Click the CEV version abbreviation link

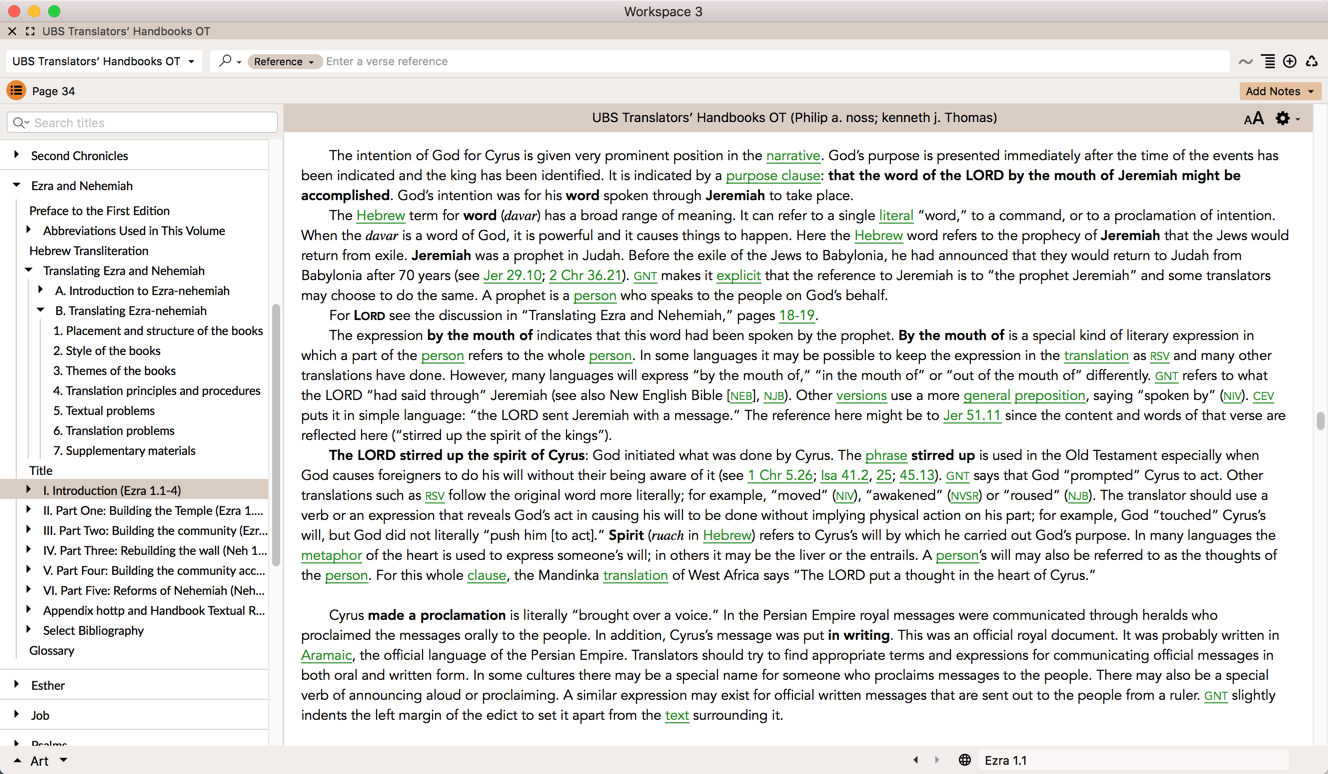(x=1264, y=397)
